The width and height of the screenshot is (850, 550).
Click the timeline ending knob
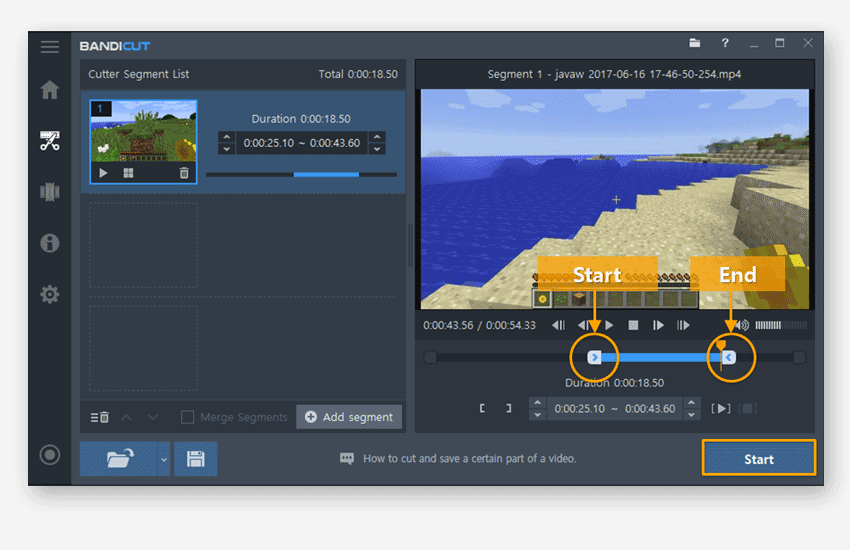coord(799,357)
